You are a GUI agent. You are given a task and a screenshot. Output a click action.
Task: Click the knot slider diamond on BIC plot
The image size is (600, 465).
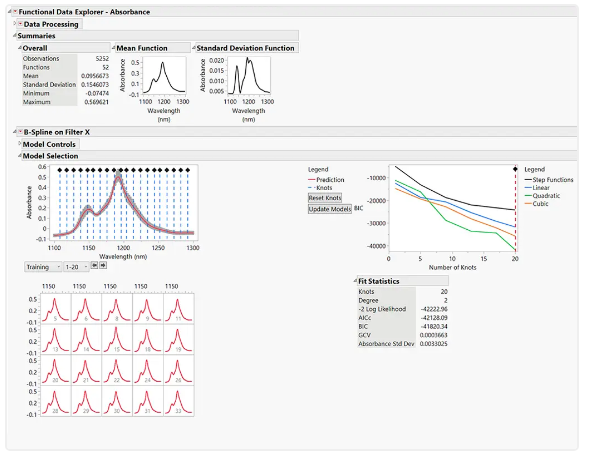pyautogui.click(x=515, y=170)
